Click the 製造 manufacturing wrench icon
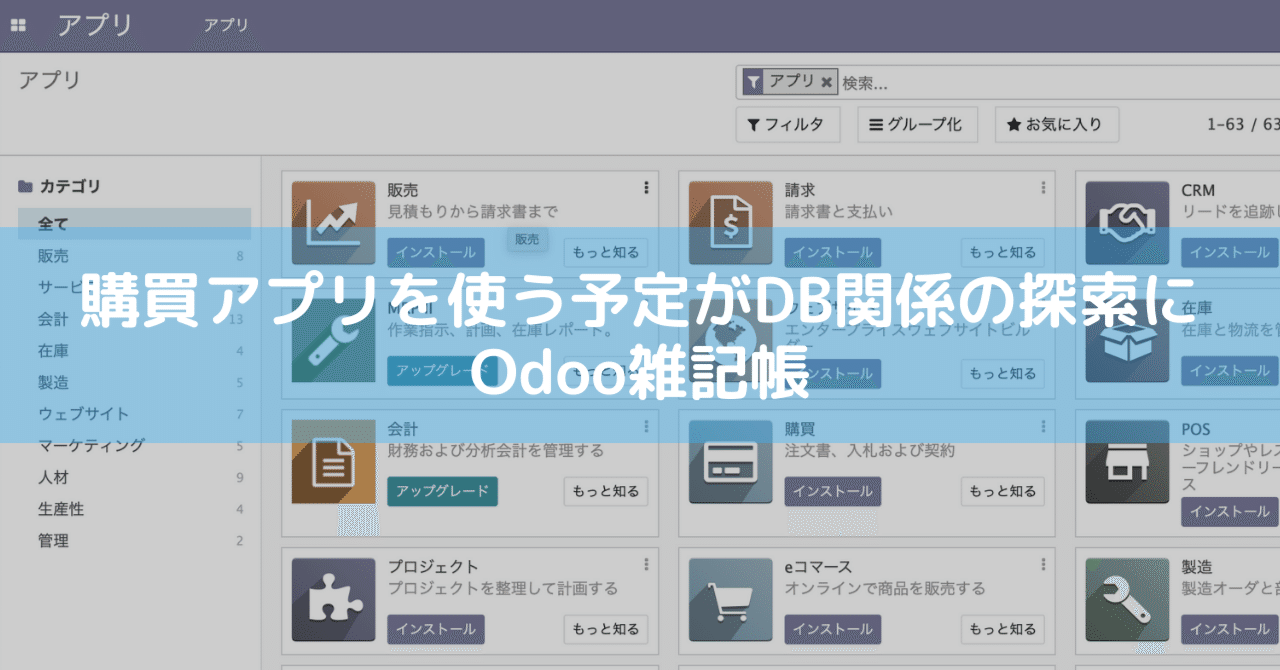Screen dimensions: 1280x670 [1126, 600]
